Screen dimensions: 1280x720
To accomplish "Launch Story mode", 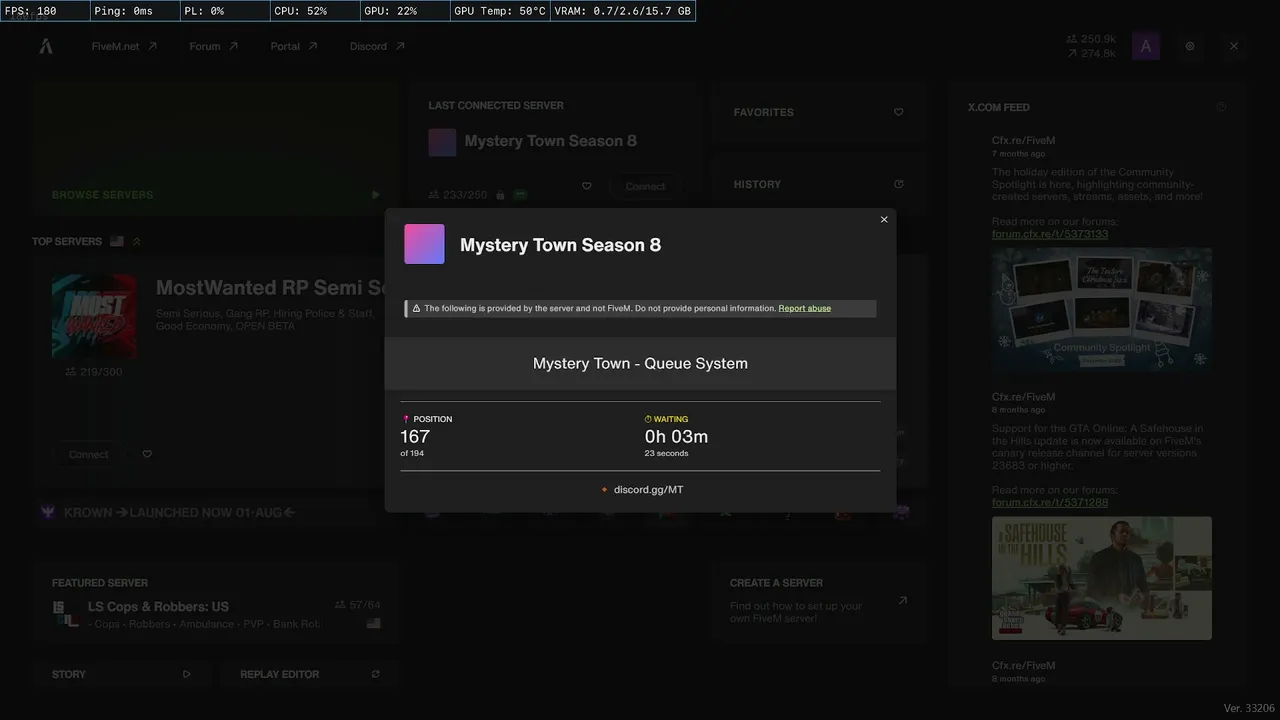I will [x=121, y=674].
